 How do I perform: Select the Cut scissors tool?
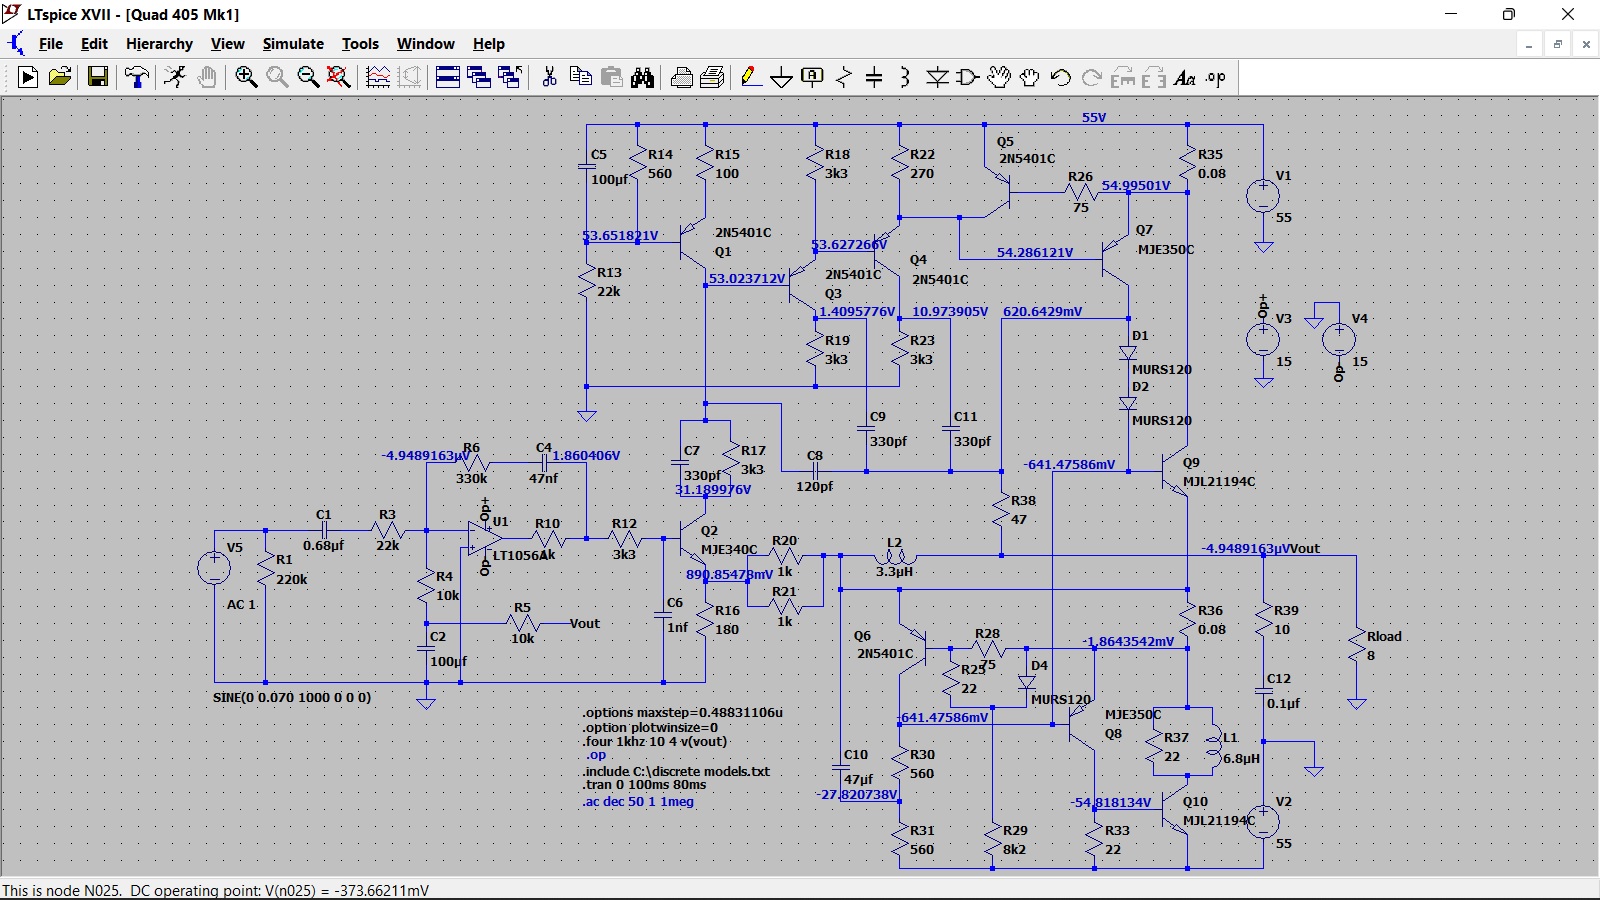click(549, 77)
